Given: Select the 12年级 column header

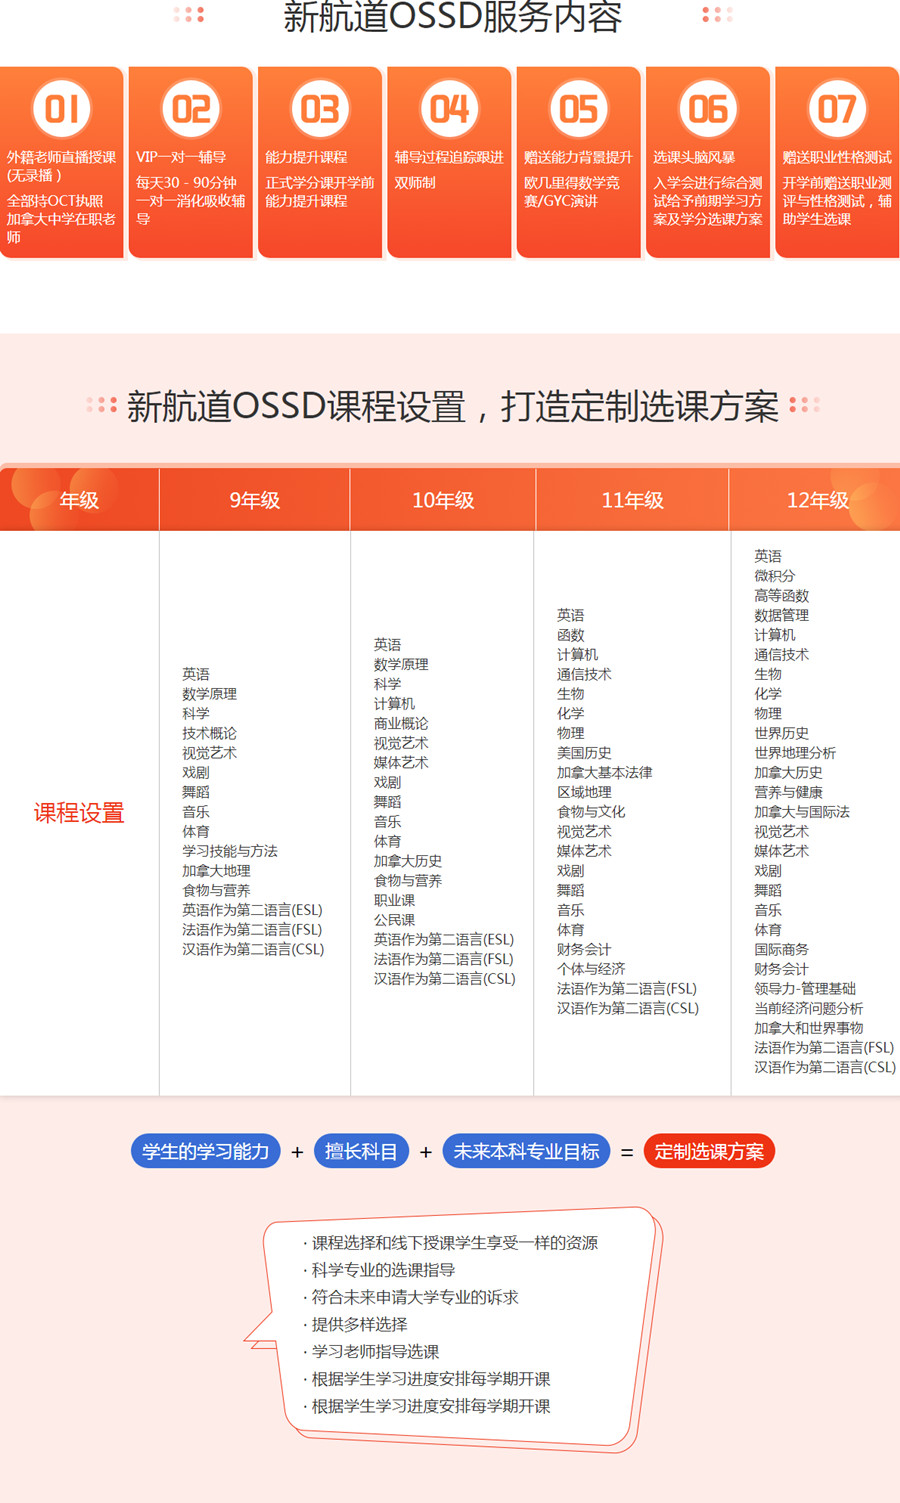Looking at the screenshot, I should [x=817, y=500].
